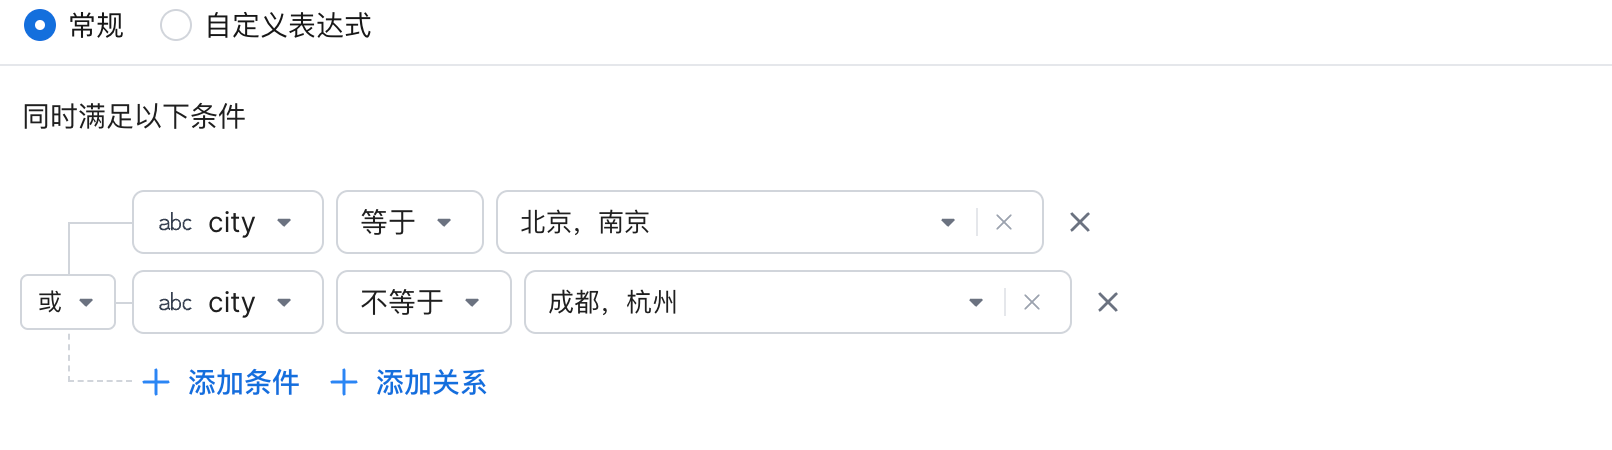Image resolution: width=1612 pixels, height=450 pixels.
Task: Open the first row city field dropdown
Action: click(x=284, y=222)
